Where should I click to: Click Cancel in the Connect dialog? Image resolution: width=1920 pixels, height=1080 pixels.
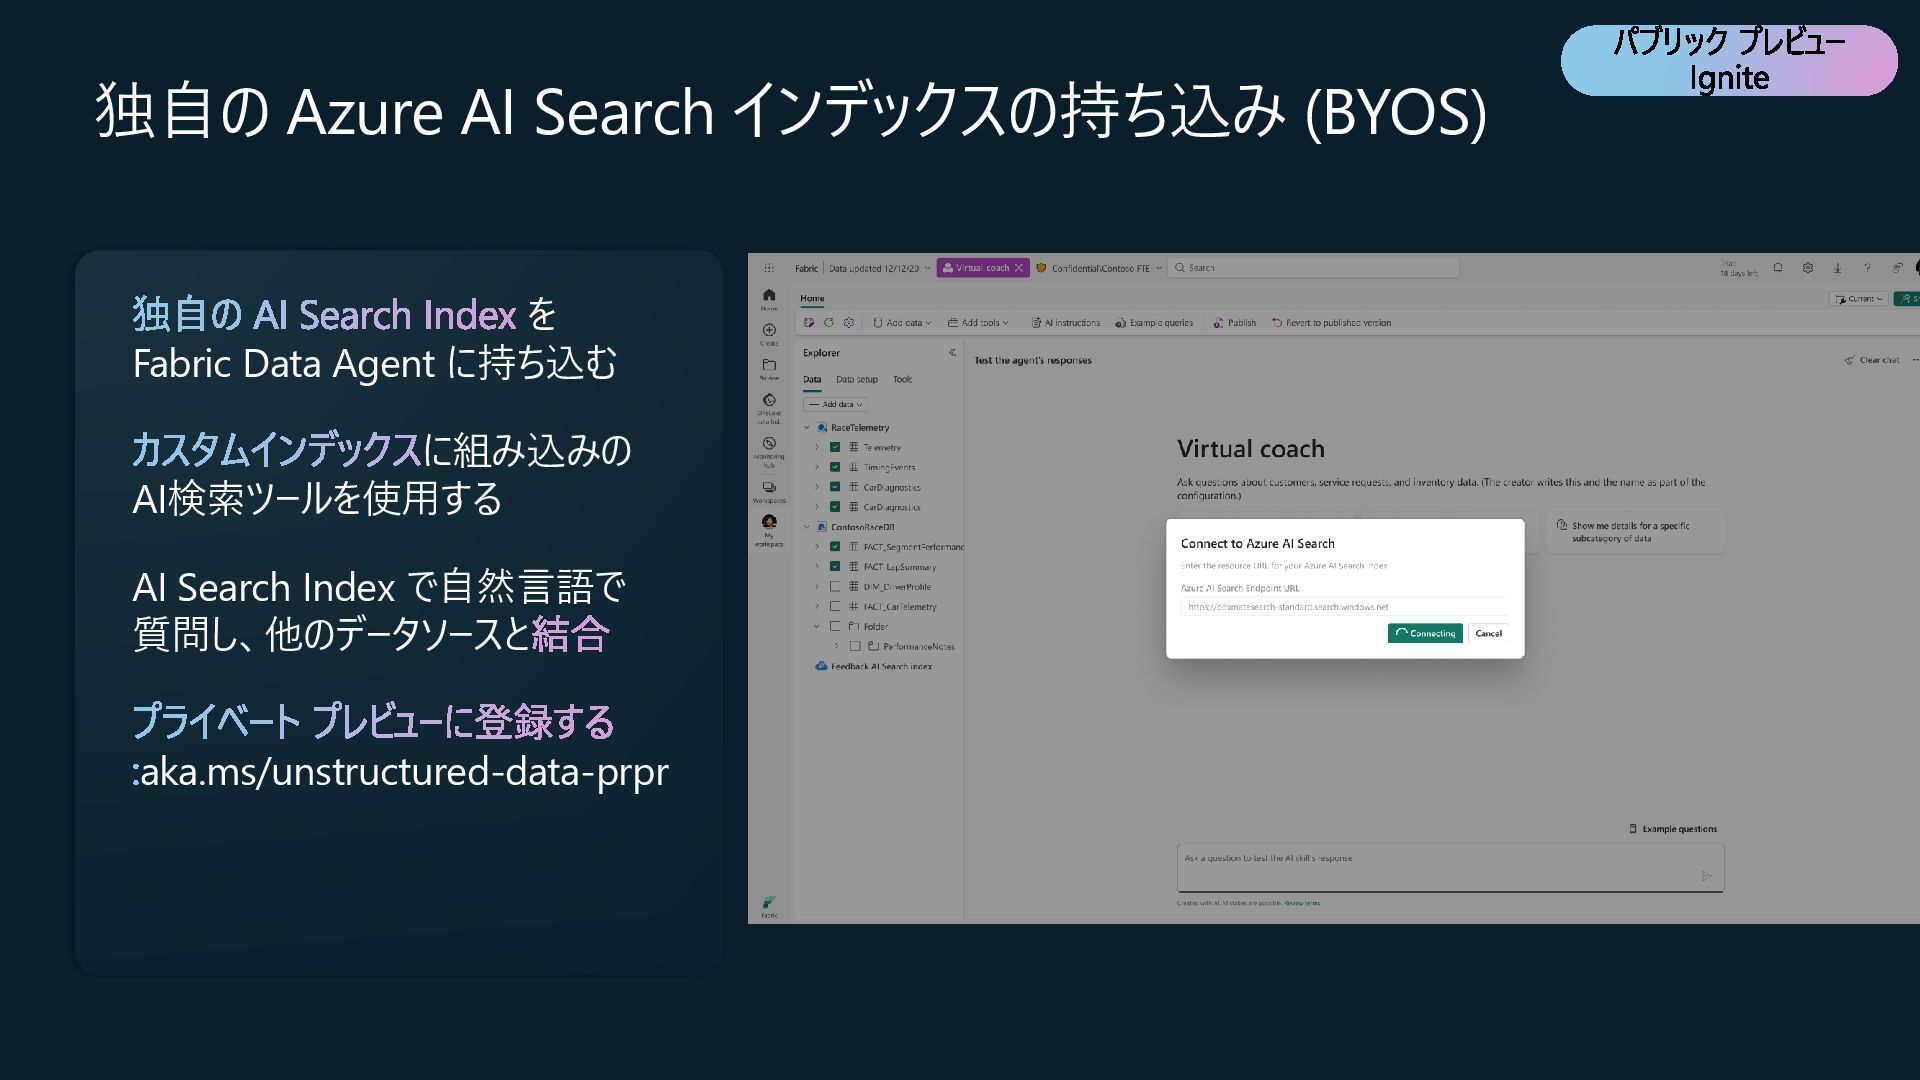click(x=1488, y=634)
